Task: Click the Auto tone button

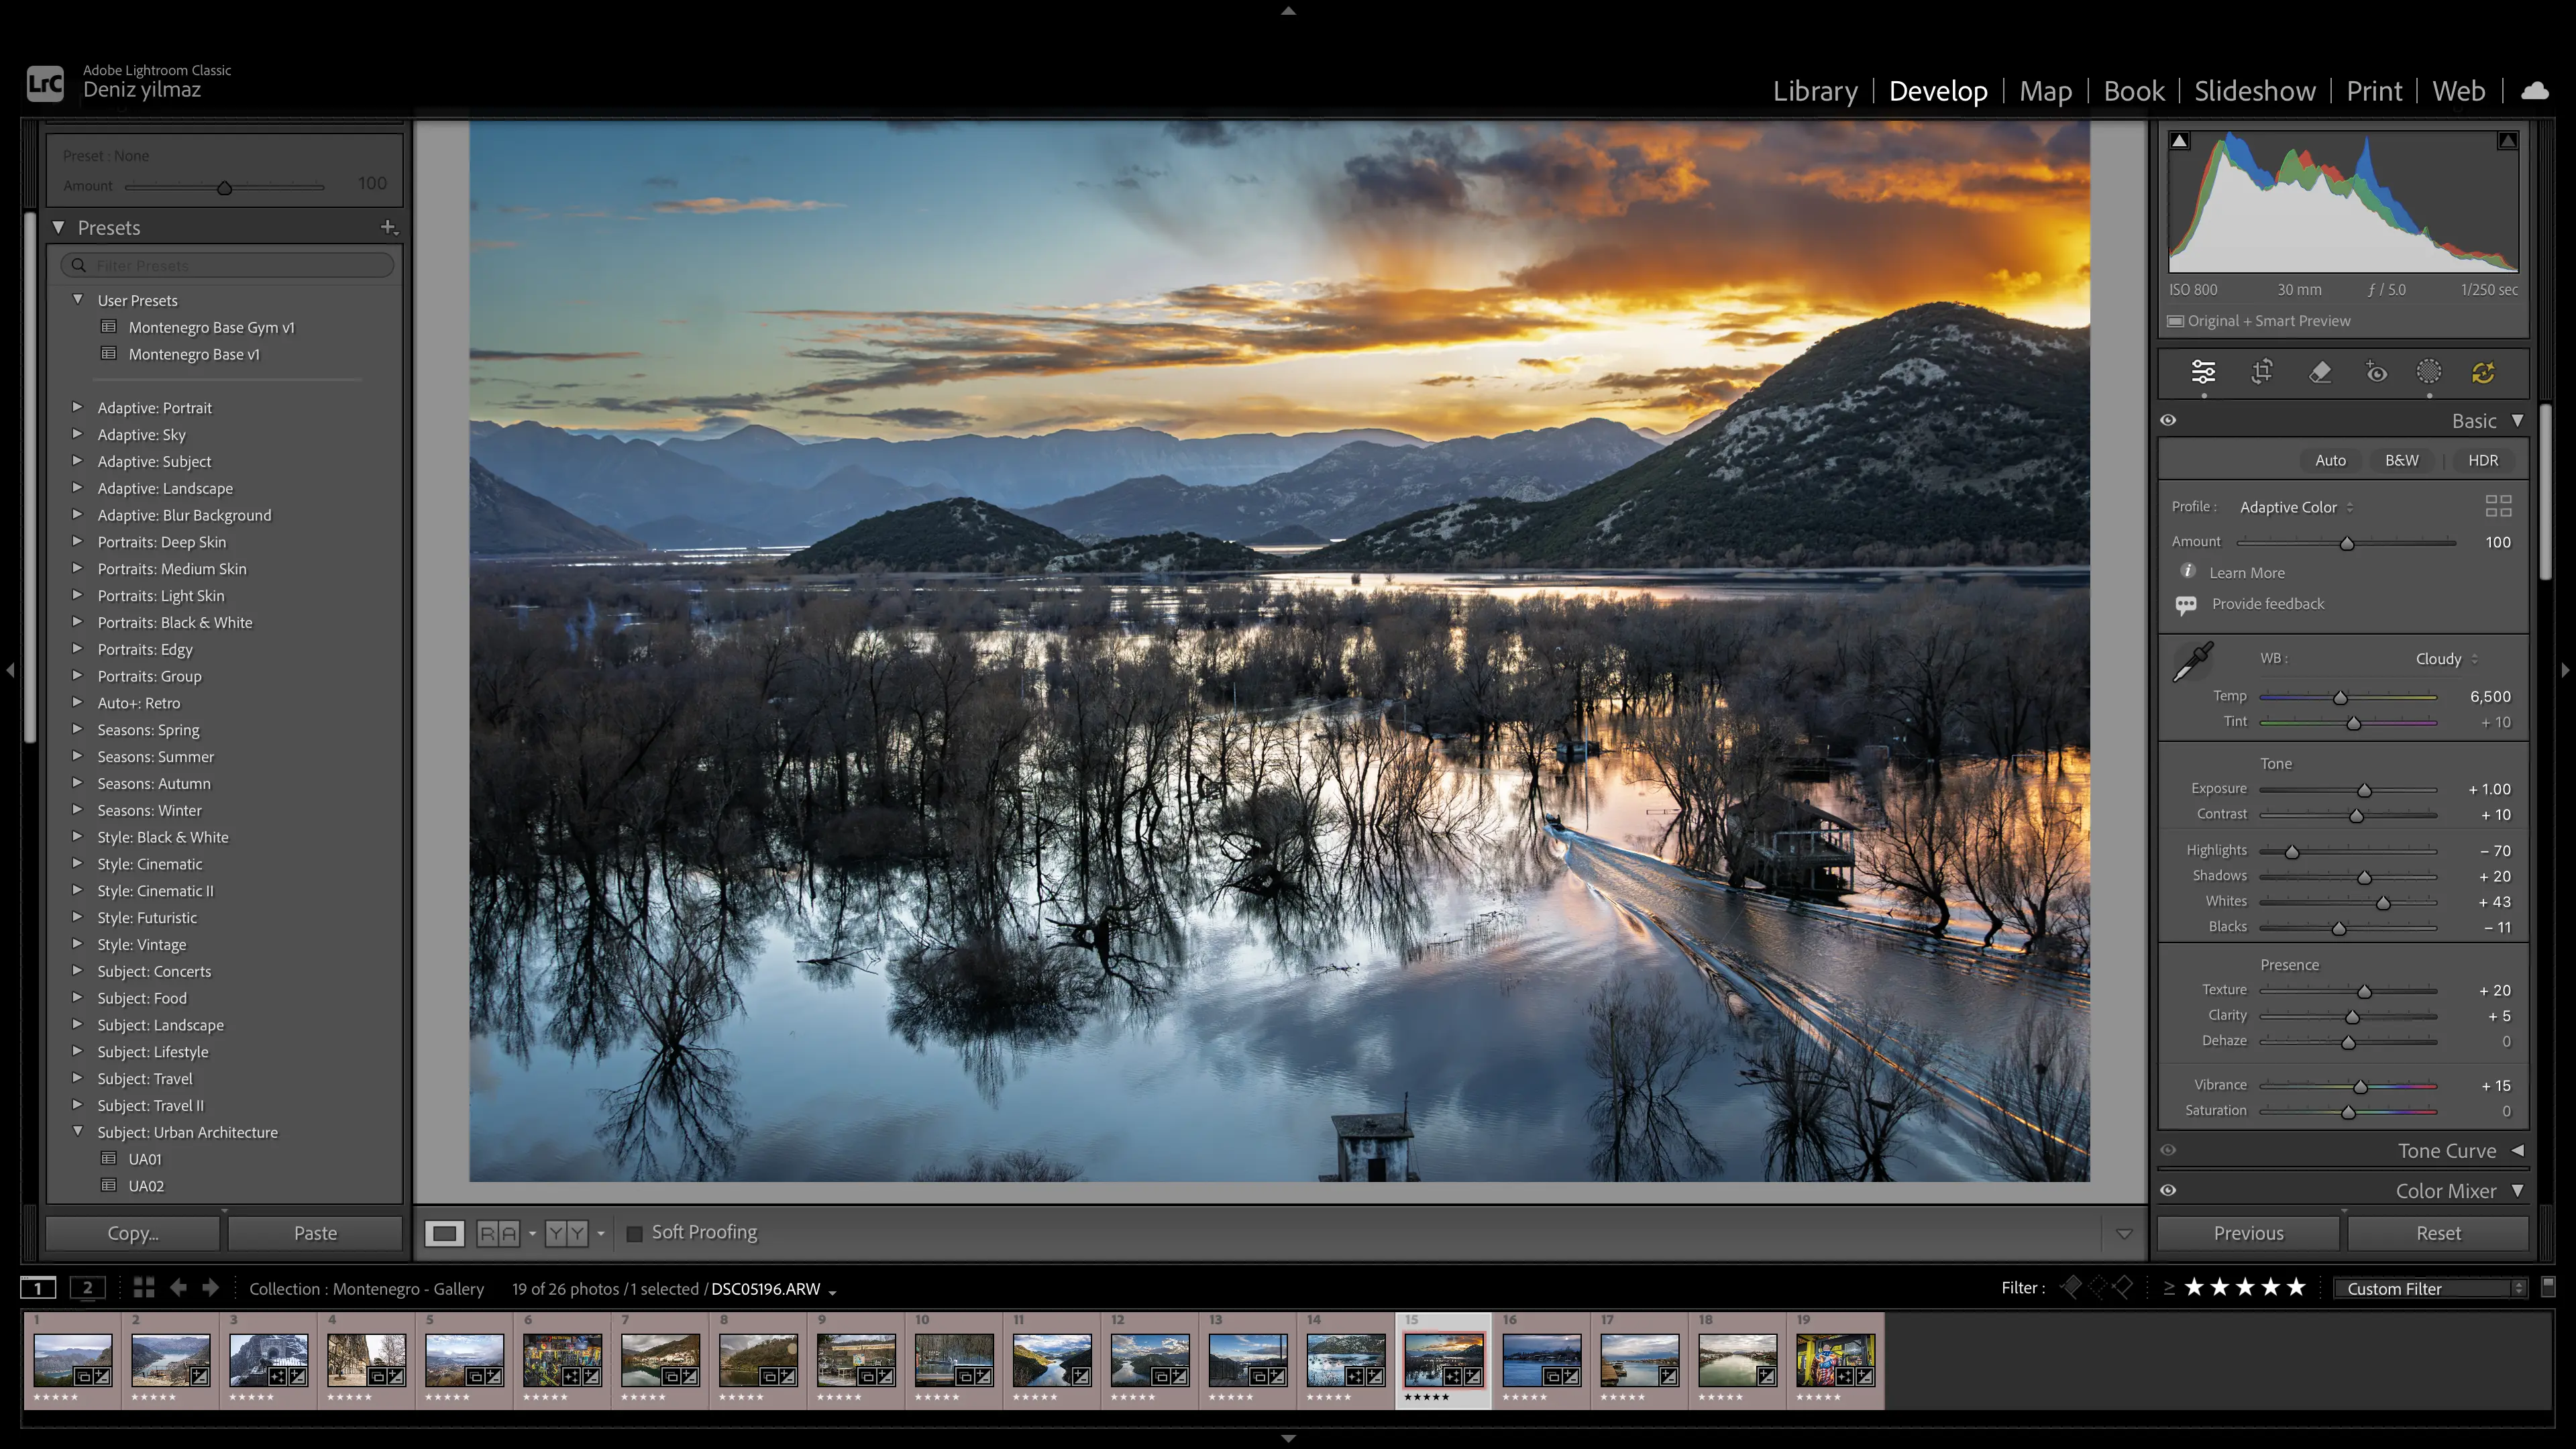Action: pyautogui.click(x=2330, y=460)
